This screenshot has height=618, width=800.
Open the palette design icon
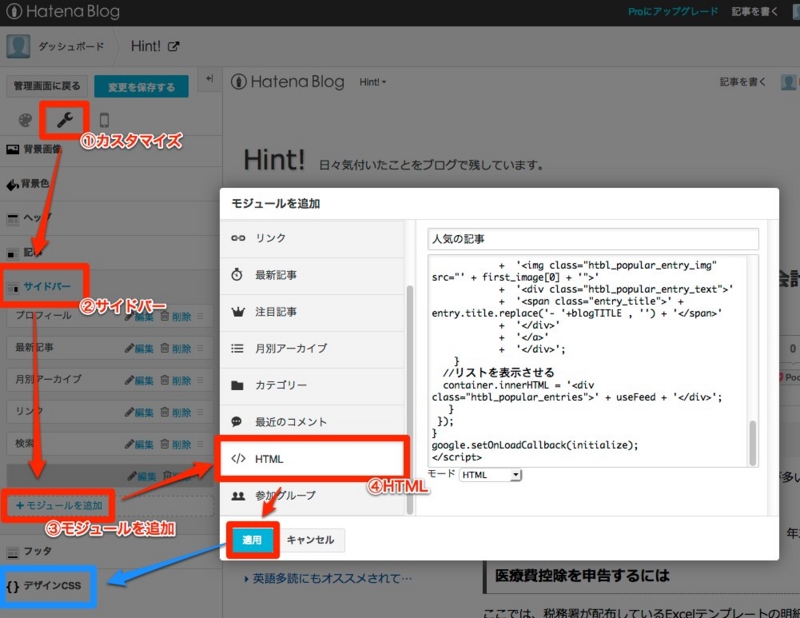24,118
